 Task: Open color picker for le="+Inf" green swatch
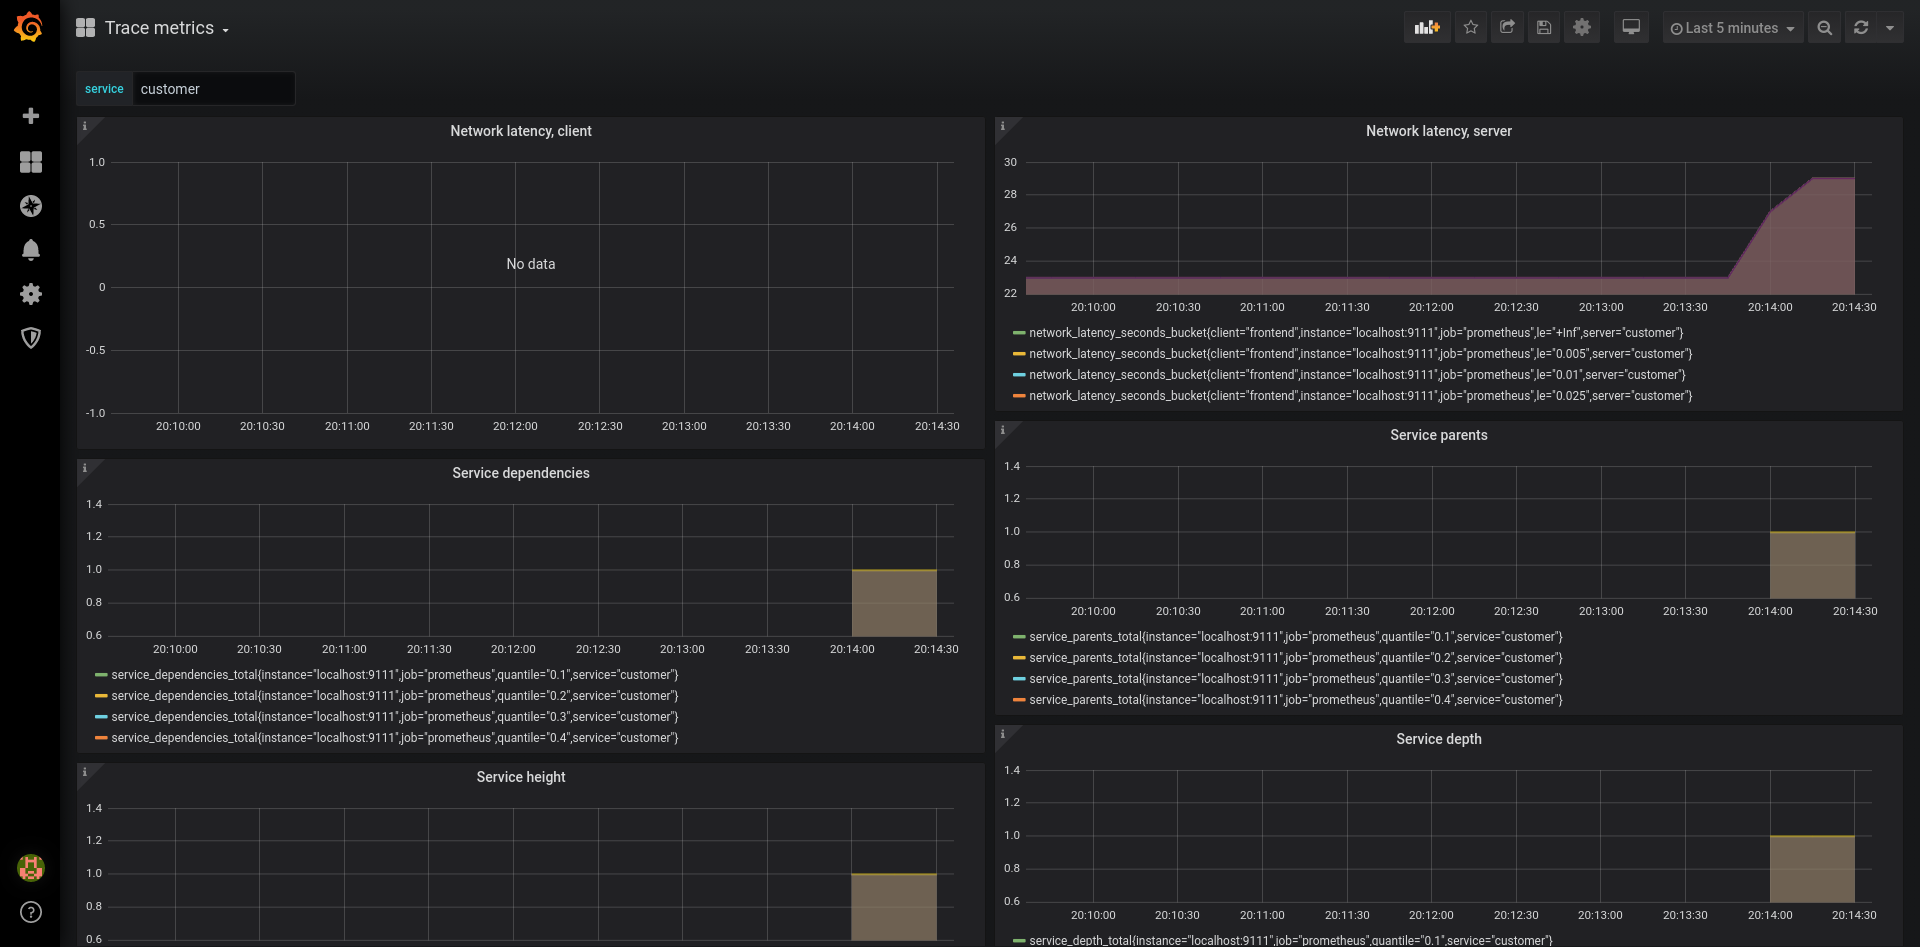1019,333
